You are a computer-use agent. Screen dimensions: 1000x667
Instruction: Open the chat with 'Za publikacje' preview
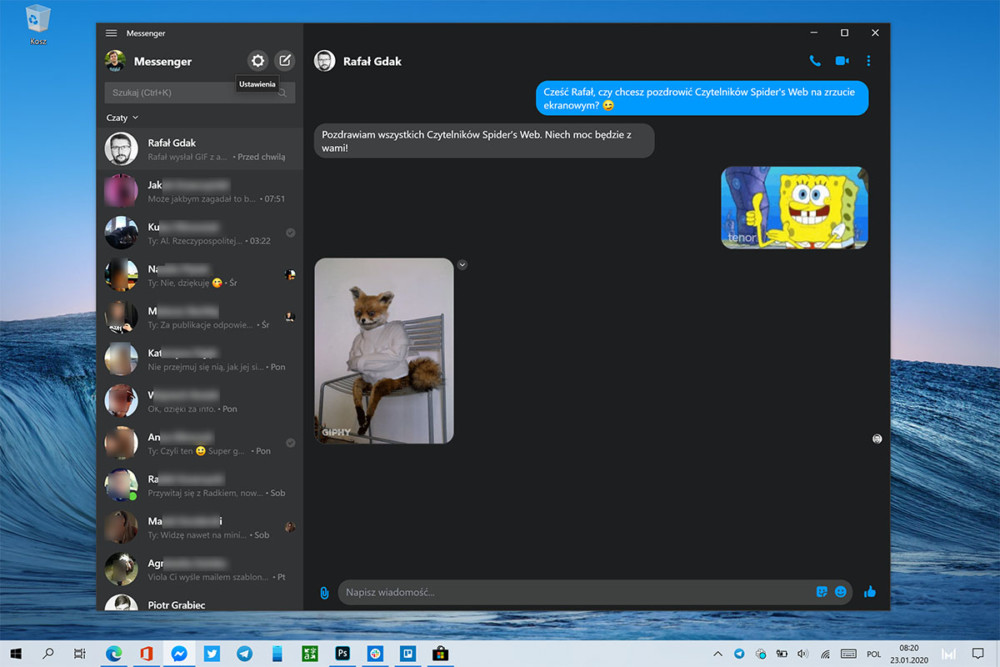(x=200, y=318)
